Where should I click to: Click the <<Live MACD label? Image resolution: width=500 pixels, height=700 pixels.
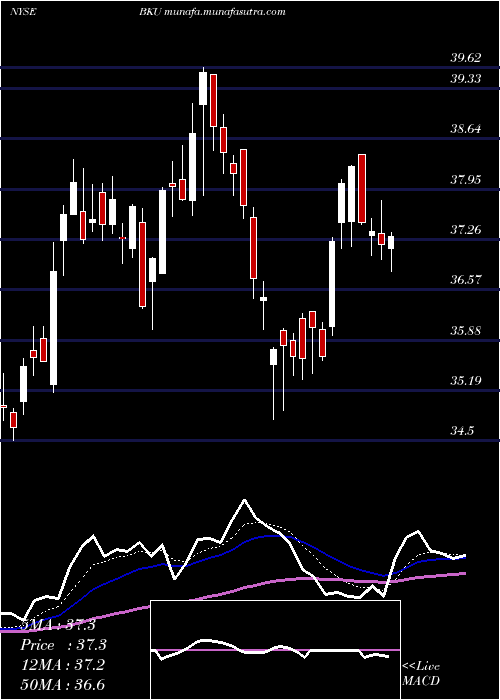coord(421,674)
